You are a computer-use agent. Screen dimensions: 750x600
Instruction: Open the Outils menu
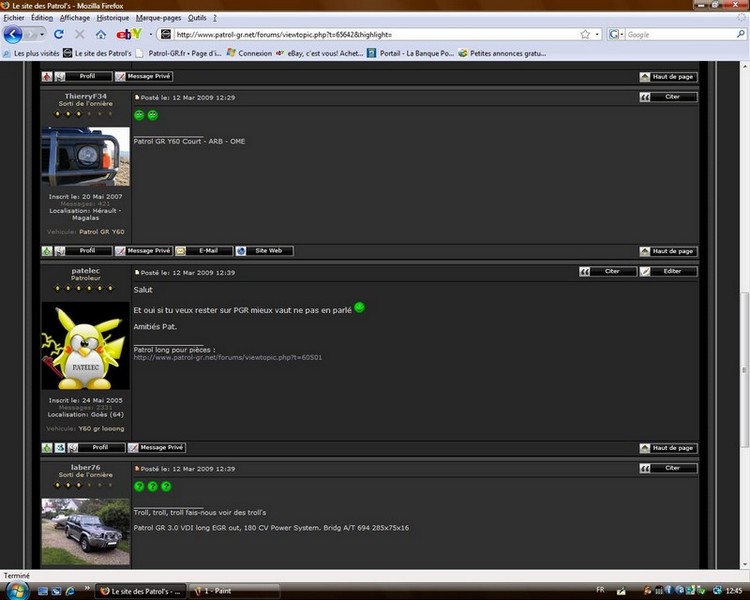[197, 18]
